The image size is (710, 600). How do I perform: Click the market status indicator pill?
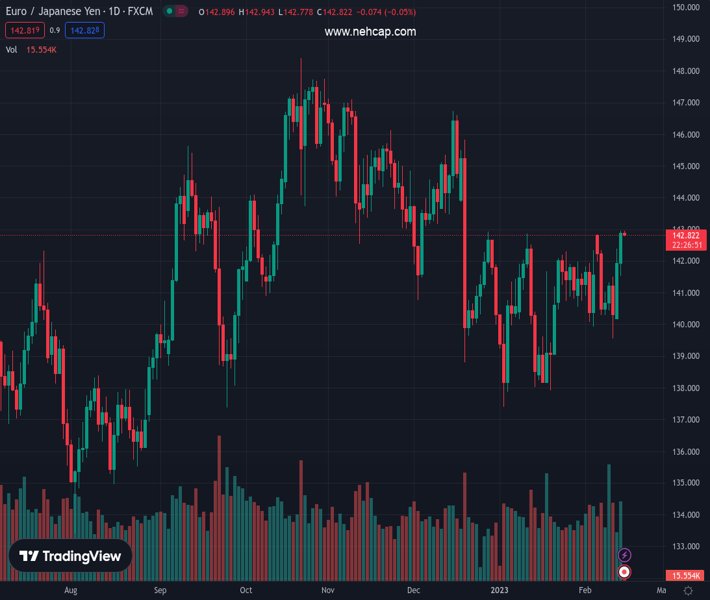pos(175,12)
